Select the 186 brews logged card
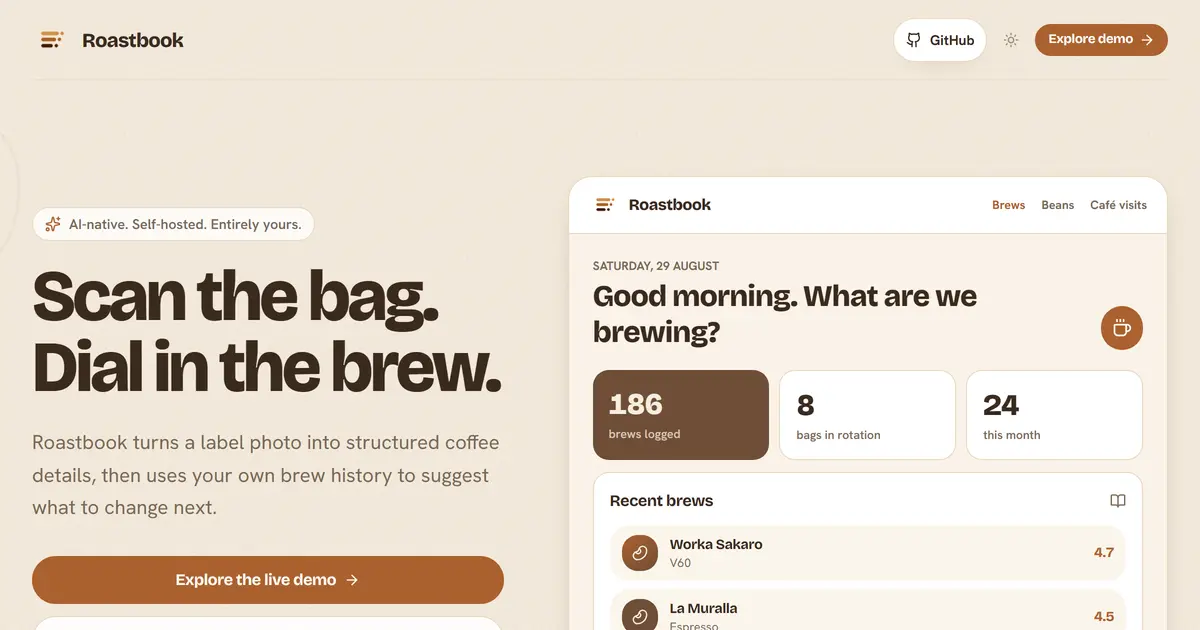This screenshot has height=630, width=1200. pyautogui.click(x=681, y=415)
